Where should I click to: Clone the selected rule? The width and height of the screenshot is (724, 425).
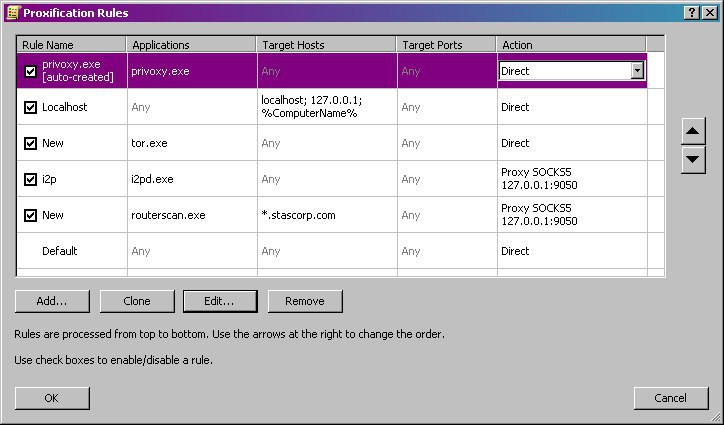coord(137,301)
